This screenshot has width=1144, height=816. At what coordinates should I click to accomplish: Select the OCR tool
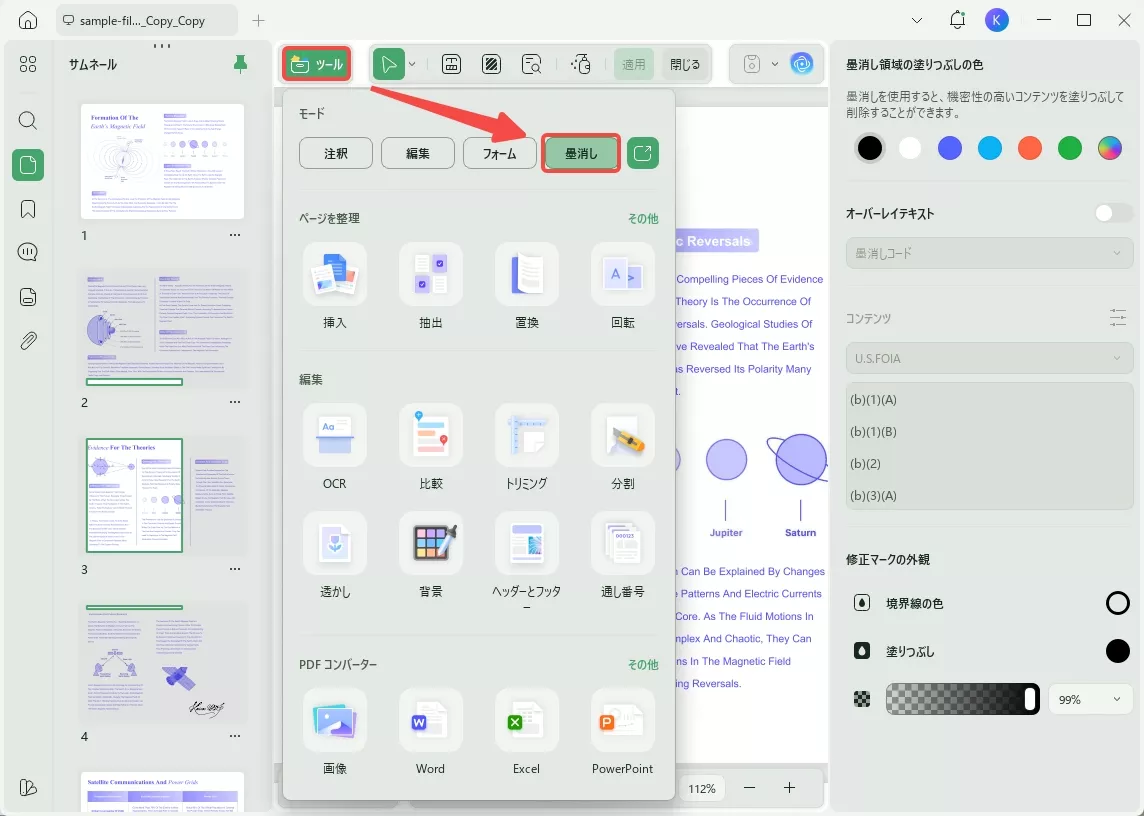tap(334, 447)
